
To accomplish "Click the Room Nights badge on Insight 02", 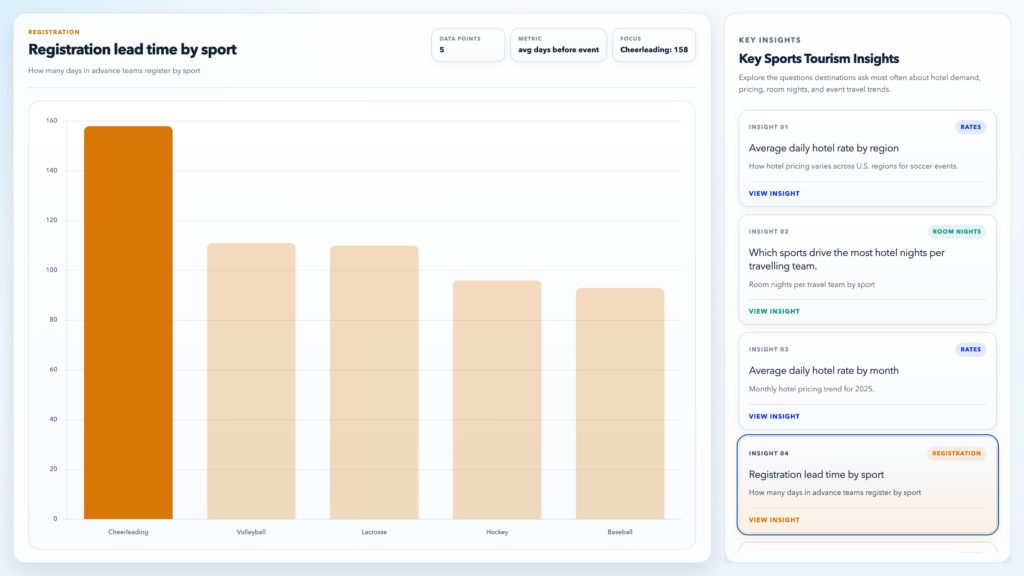I will point(956,231).
